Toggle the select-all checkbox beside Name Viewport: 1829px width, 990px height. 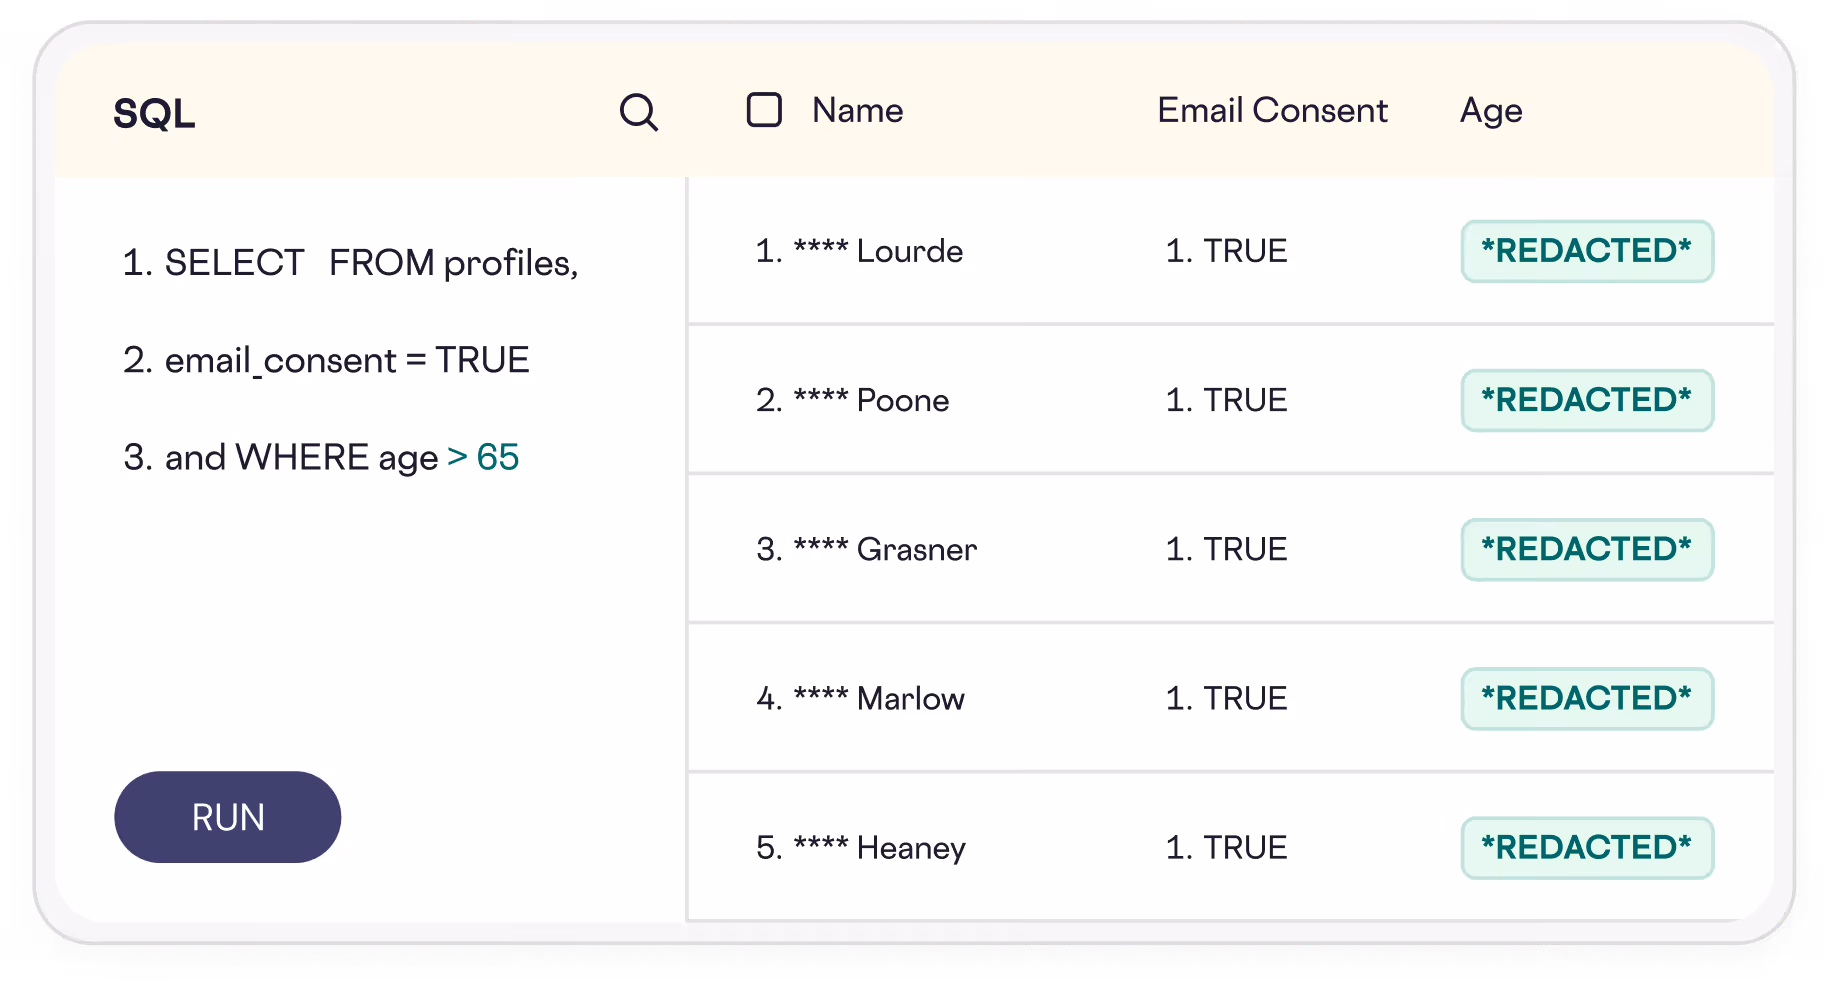(764, 110)
